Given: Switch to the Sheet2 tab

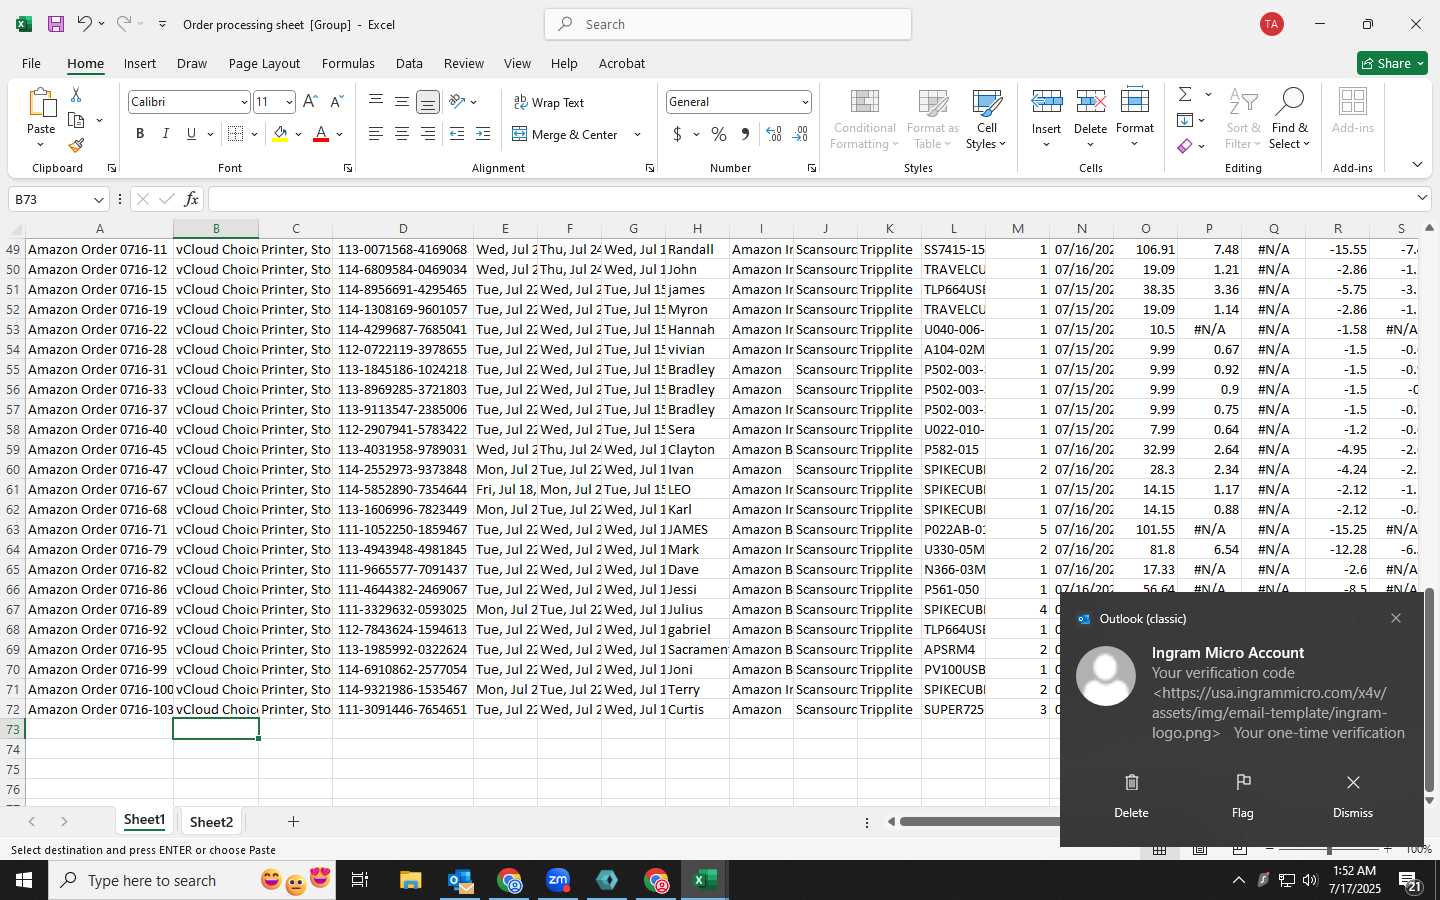Looking at the screenshot, I should (x=211, y=822).
